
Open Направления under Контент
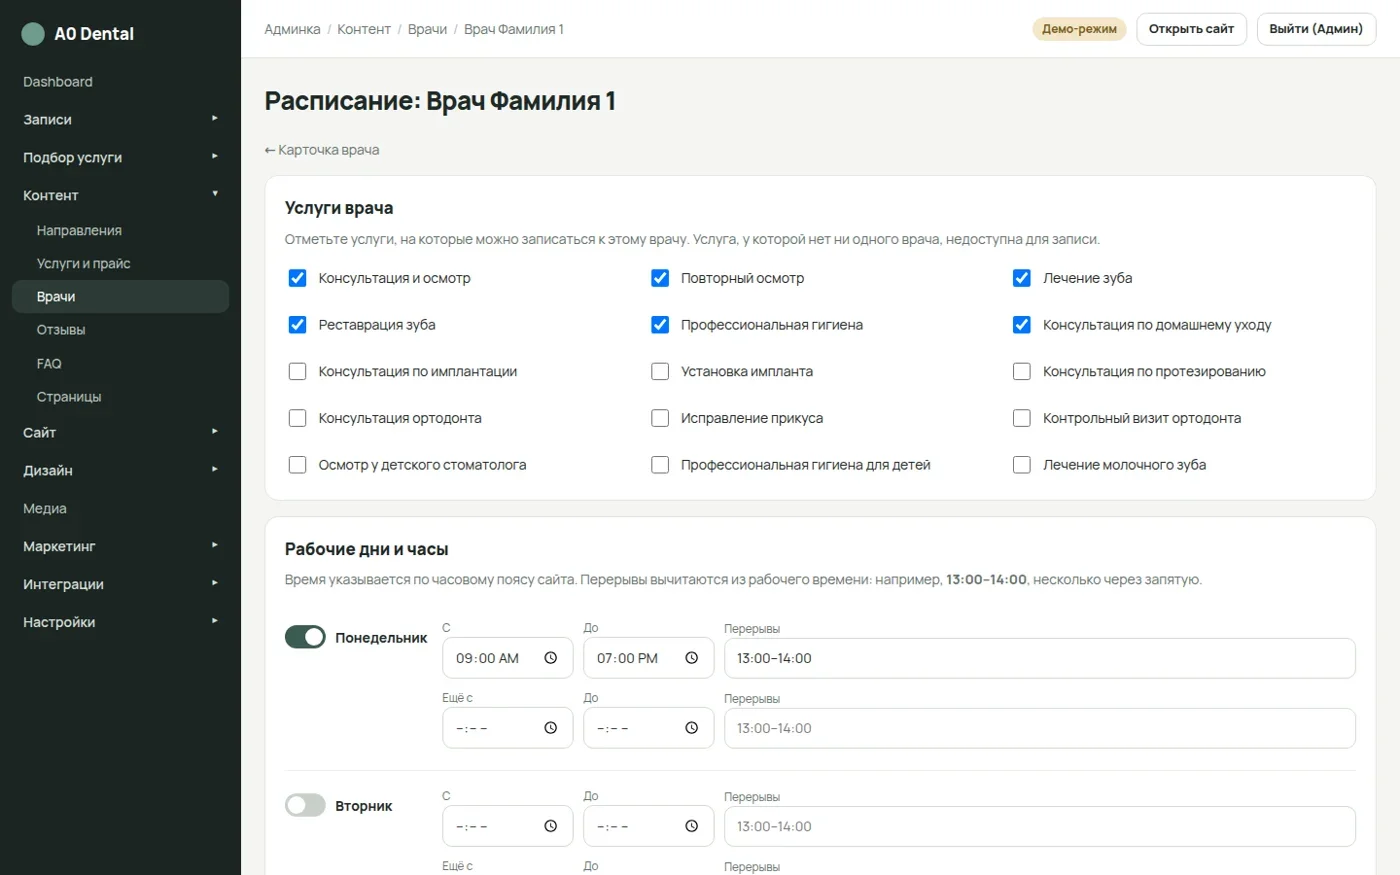(120, 230)
